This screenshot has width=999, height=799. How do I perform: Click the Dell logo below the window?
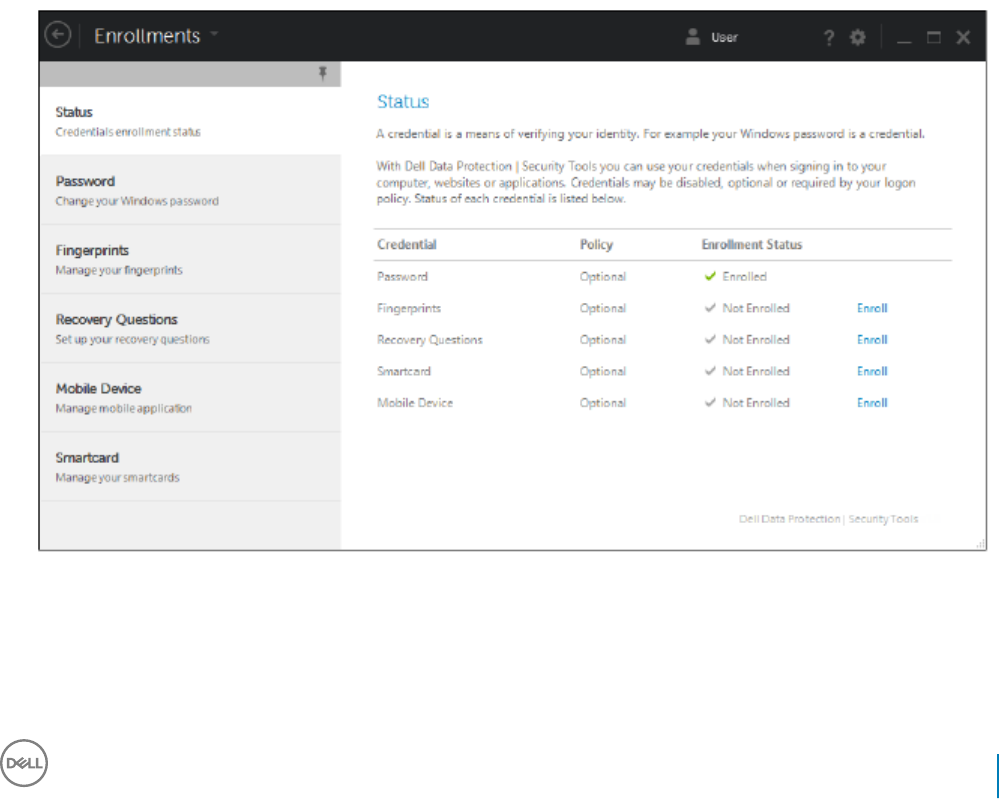tap(24, 763)
